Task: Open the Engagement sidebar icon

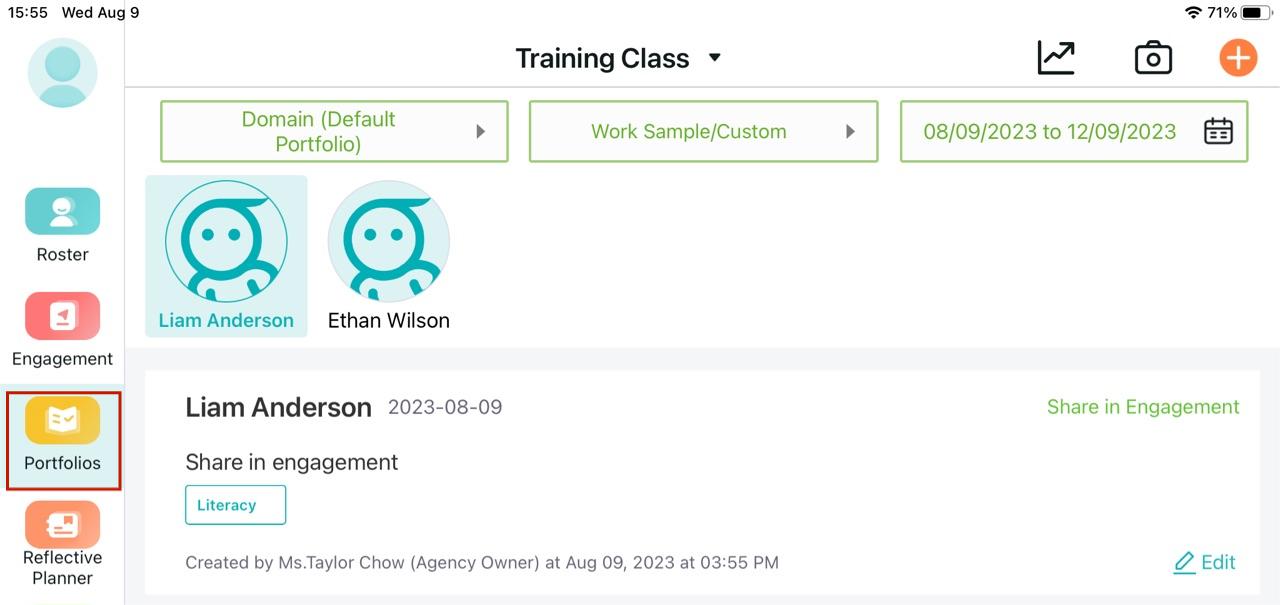Action: pyautogui.click(x=62, y=316)
